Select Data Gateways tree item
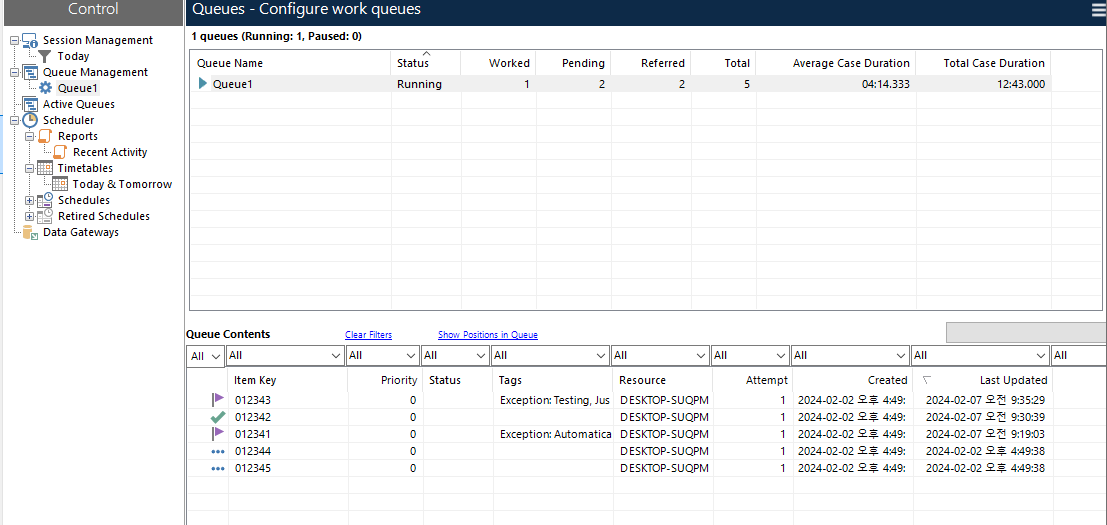This screenshot has height=525, width=1107. 80,232
